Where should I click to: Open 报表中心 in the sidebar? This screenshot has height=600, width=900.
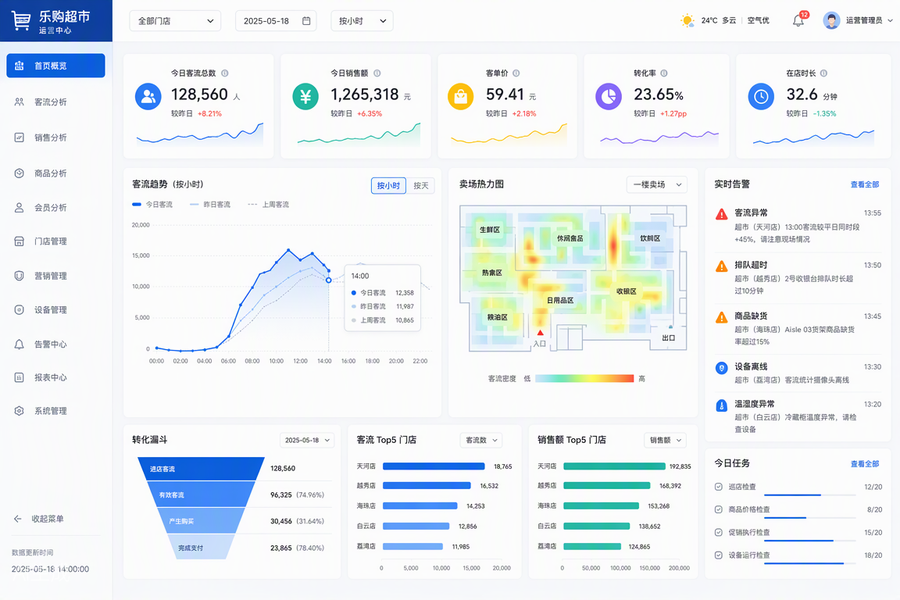(56, 378)
